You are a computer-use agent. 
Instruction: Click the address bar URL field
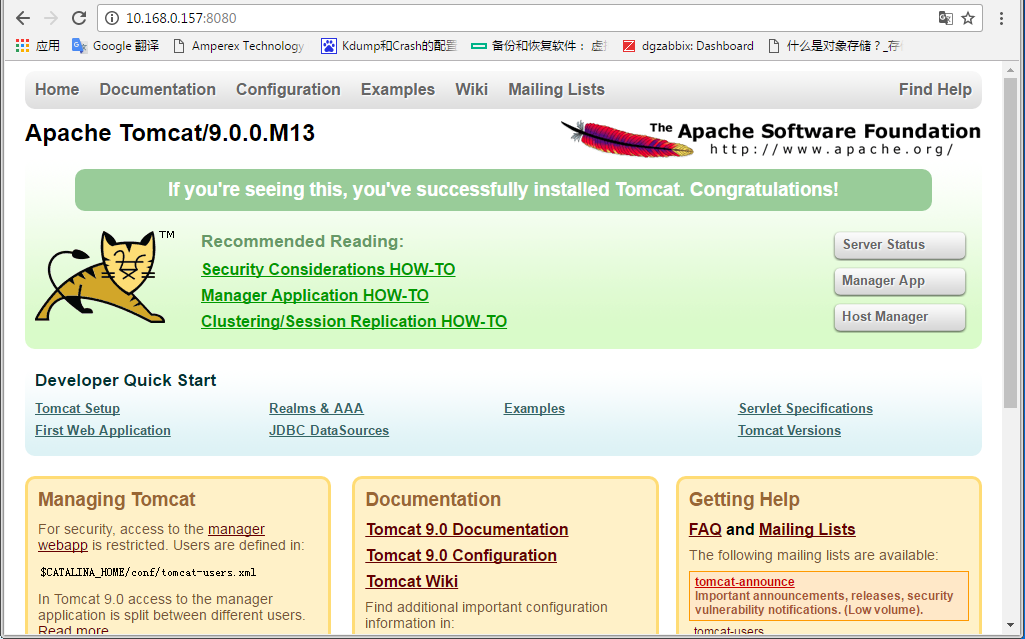pos(500,18)
